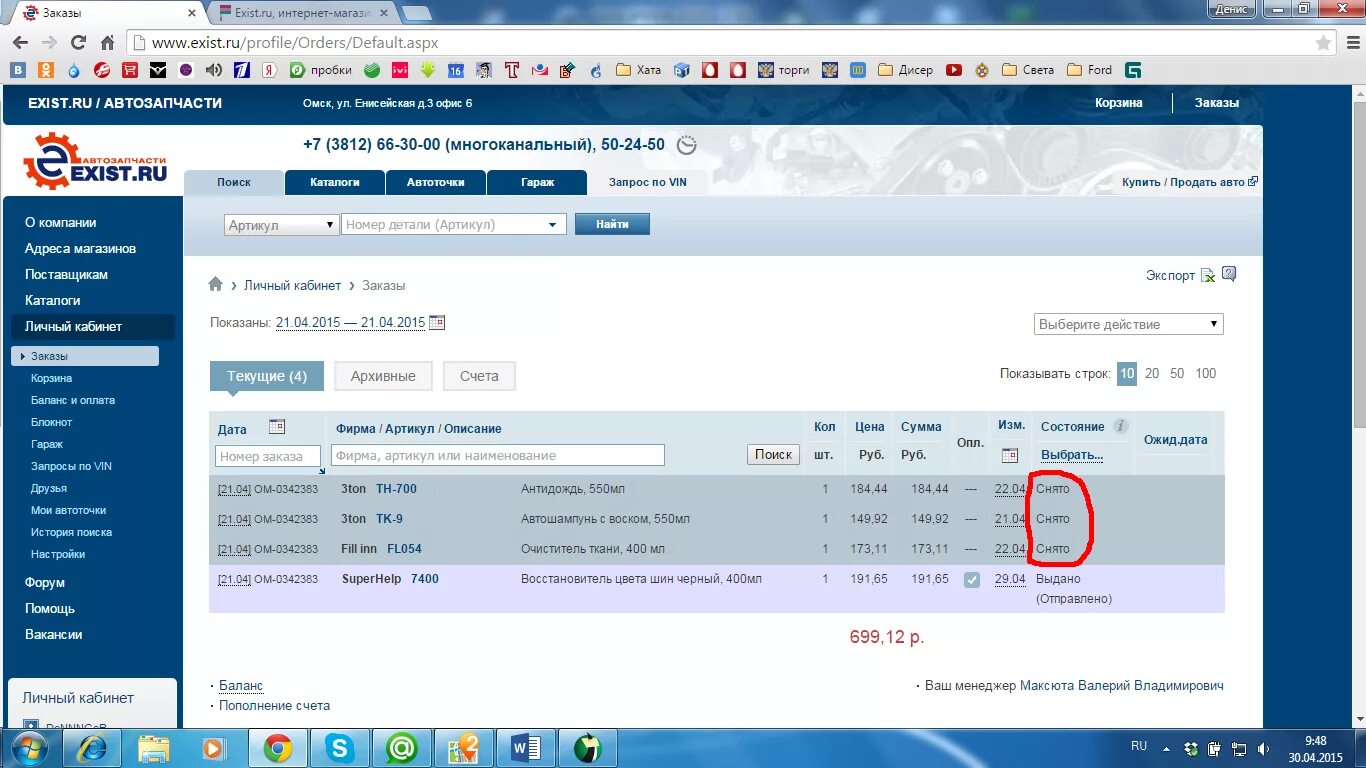Open Microsoft Word from the taskbar
This screenshot has height=768, width=1366.
pyautogui.click(x=525, y=748)
